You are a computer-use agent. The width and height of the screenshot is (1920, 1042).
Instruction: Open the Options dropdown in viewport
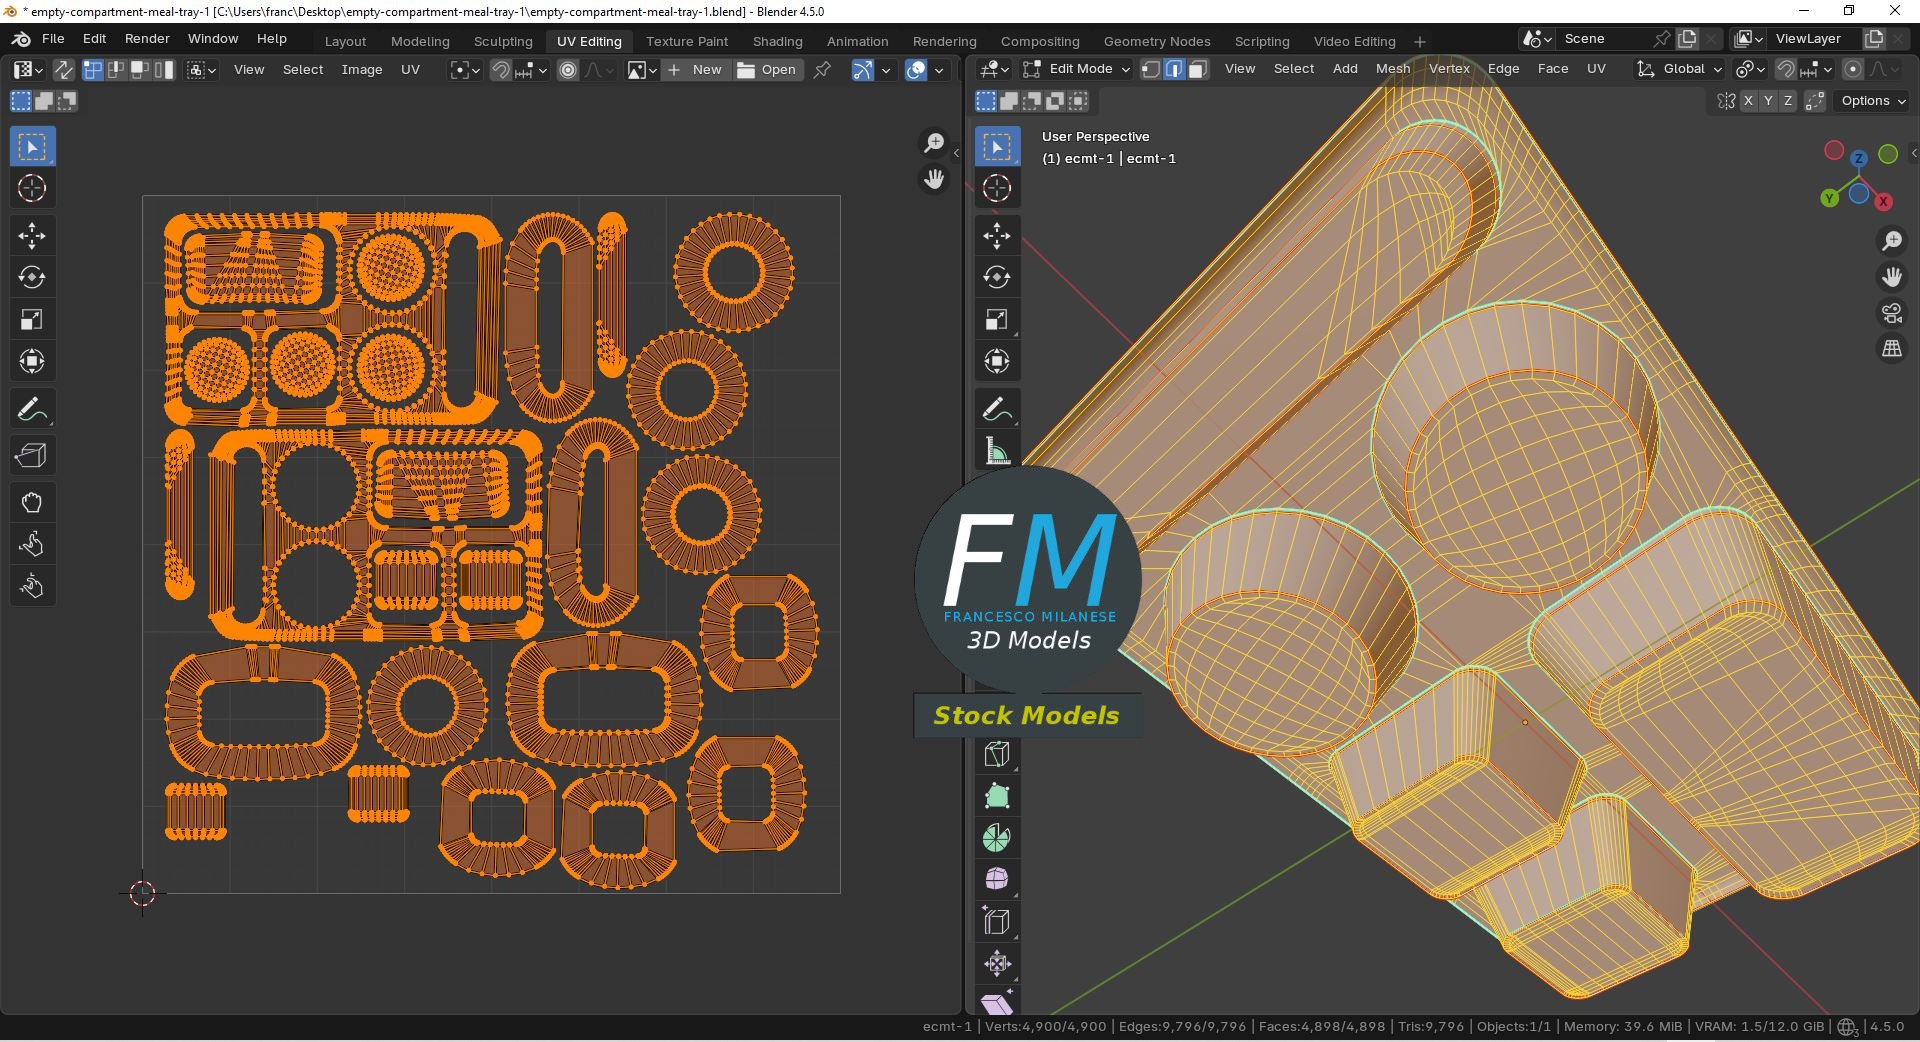point(1872,101)
